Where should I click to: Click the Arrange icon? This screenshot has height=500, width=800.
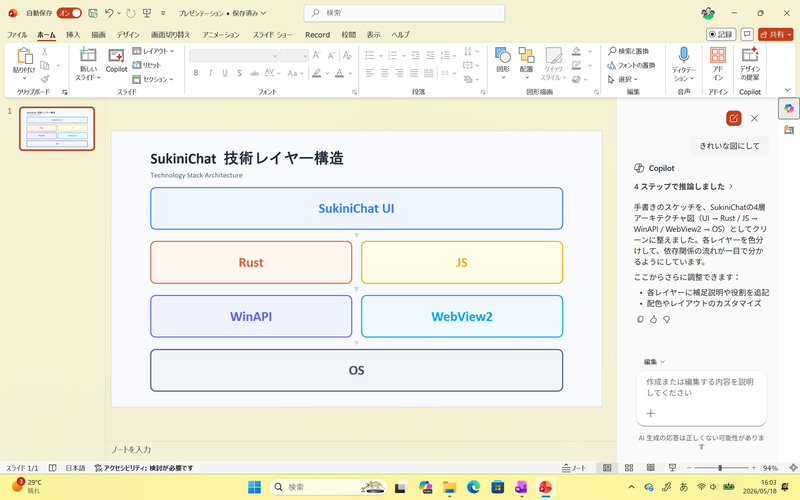point(527,56)
